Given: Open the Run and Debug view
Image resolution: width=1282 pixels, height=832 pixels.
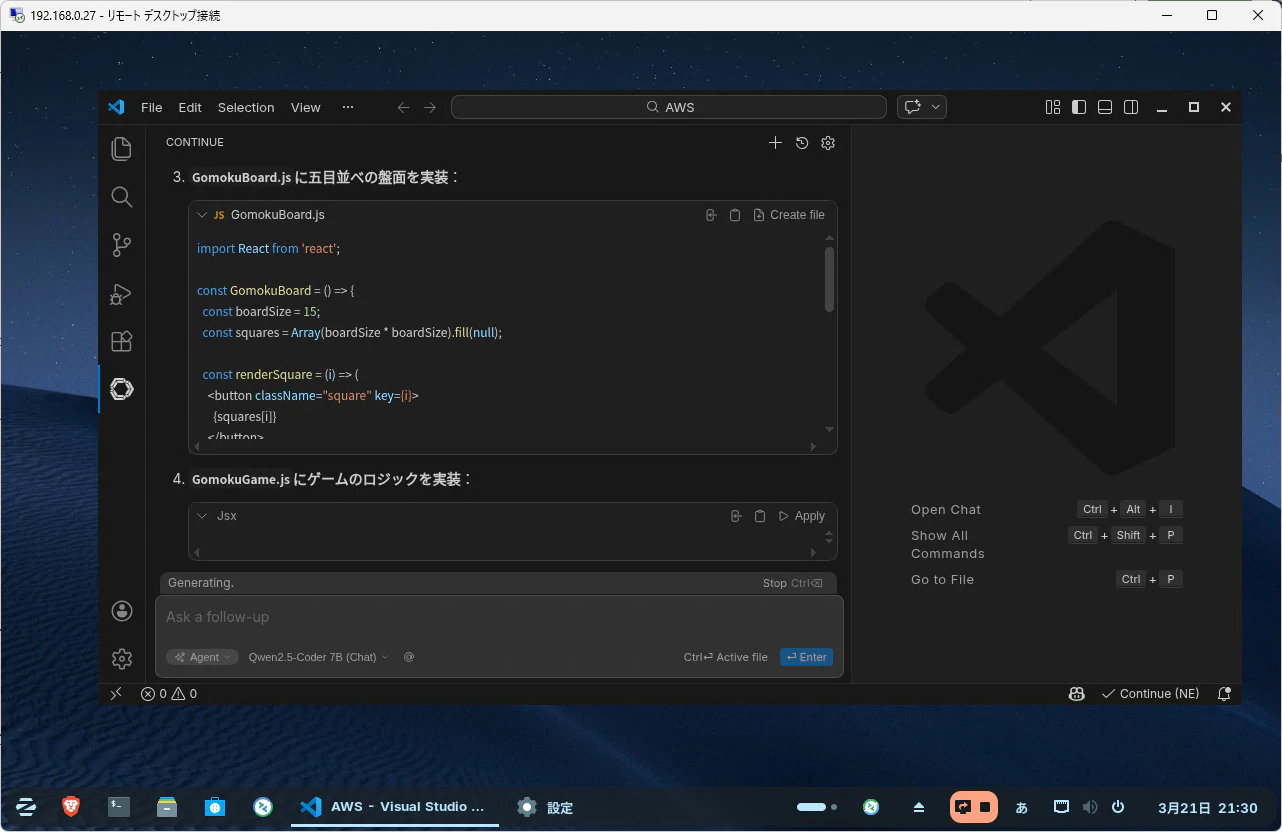Looking at the screenshot, I should 122,293.
